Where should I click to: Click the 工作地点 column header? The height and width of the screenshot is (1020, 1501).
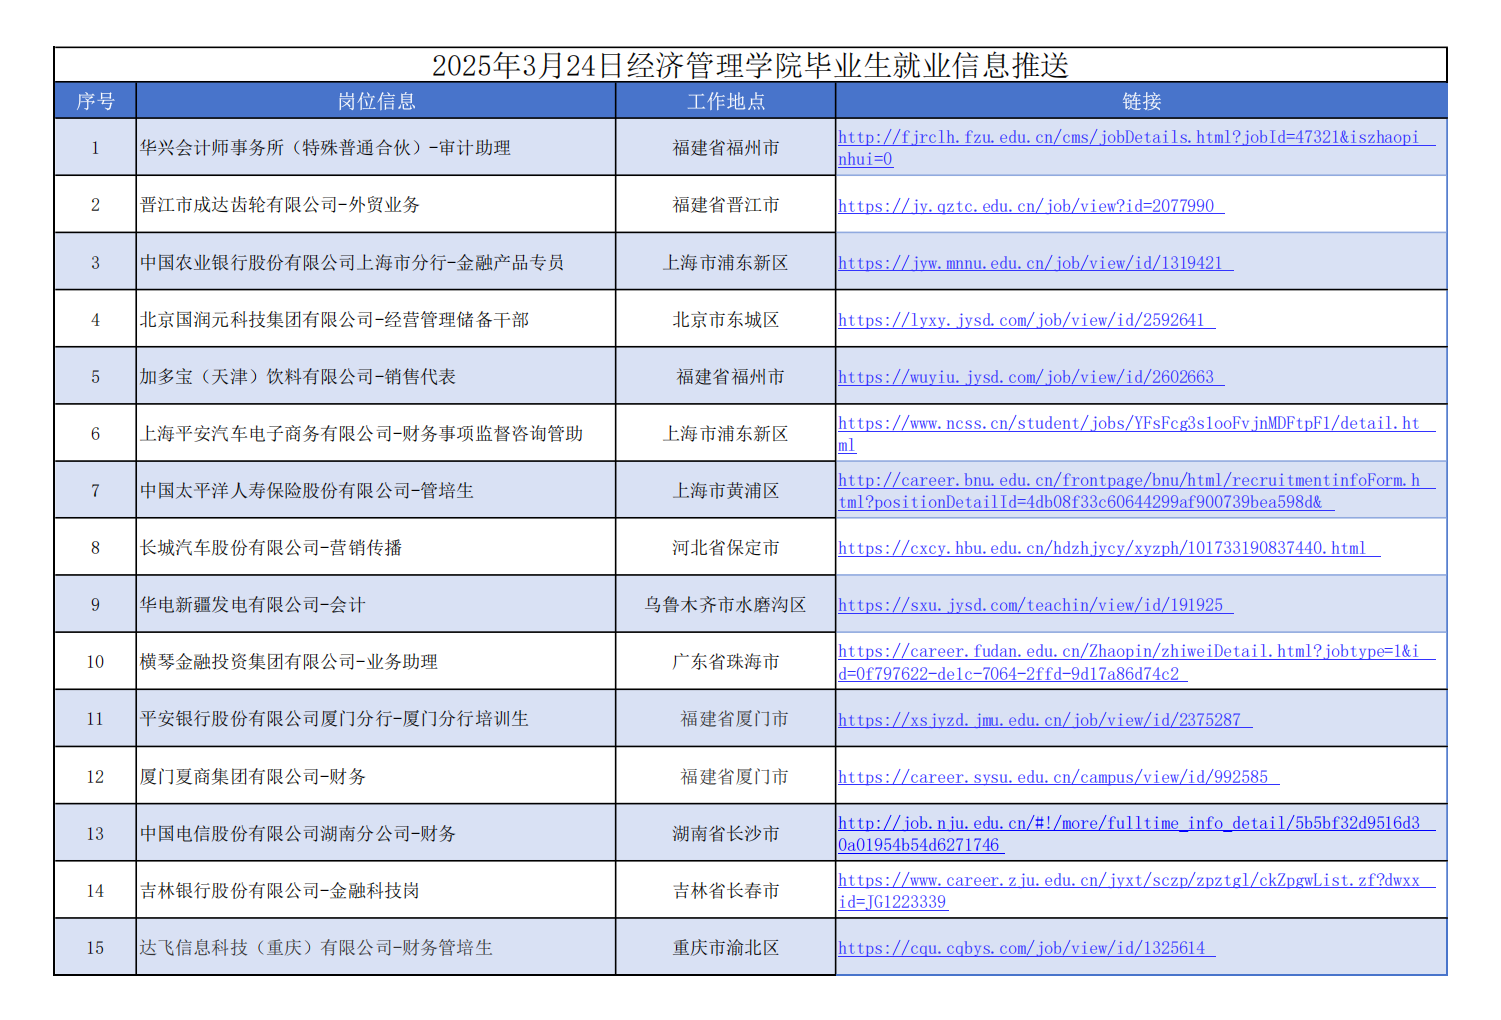pyautogui.click(x=725, y=101)
